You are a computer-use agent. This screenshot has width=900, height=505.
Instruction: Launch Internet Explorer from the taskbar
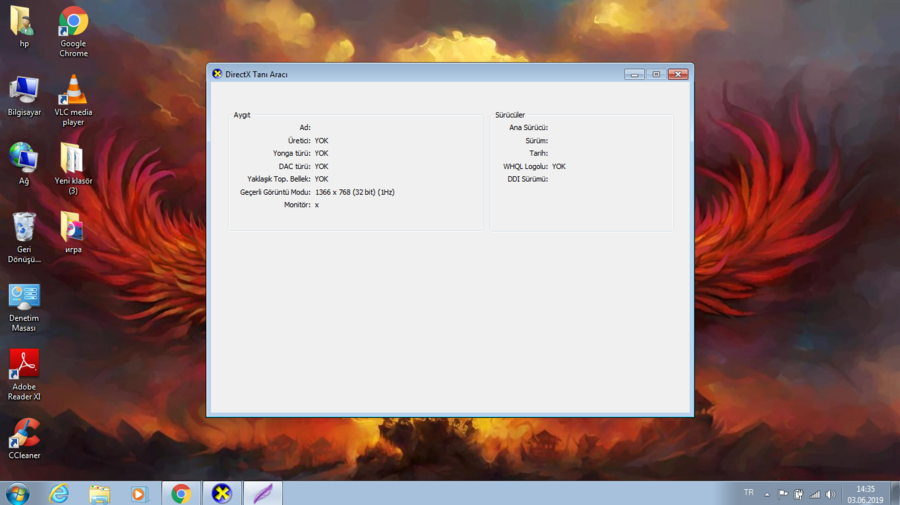pos(59,494)
